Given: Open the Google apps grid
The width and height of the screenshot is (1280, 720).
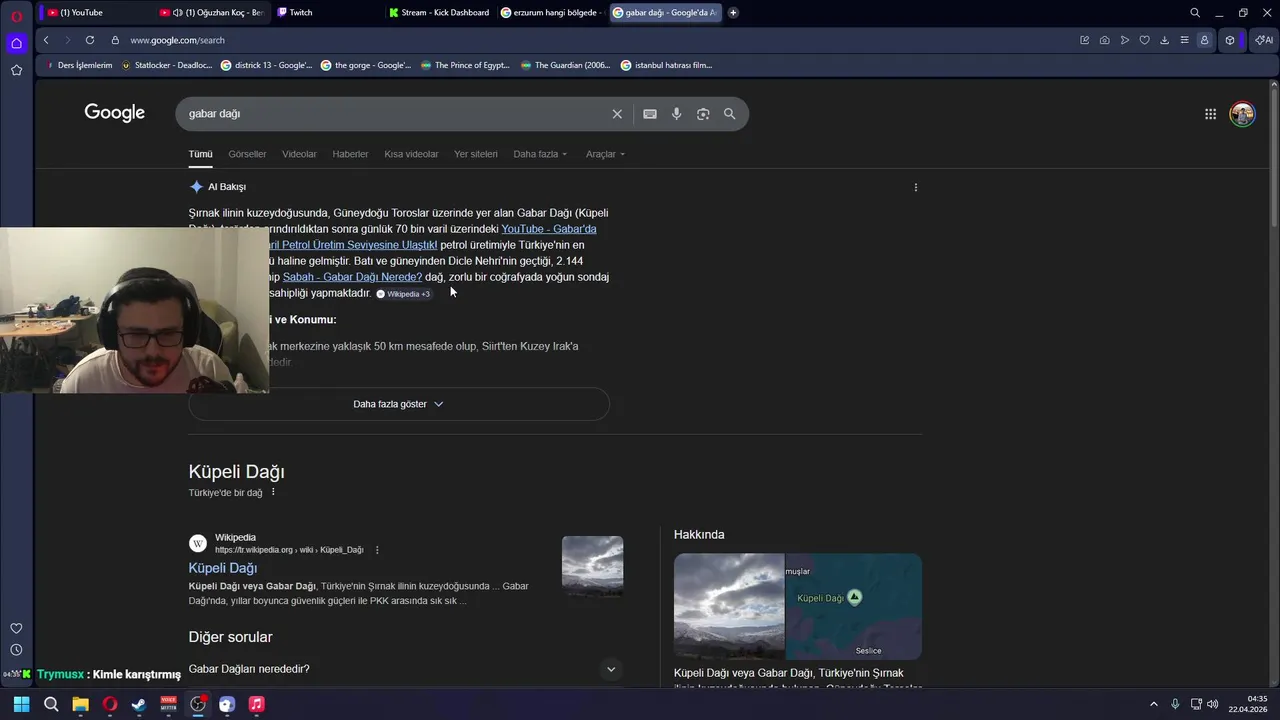Looking at the screenshot, I should [1210, 114].
